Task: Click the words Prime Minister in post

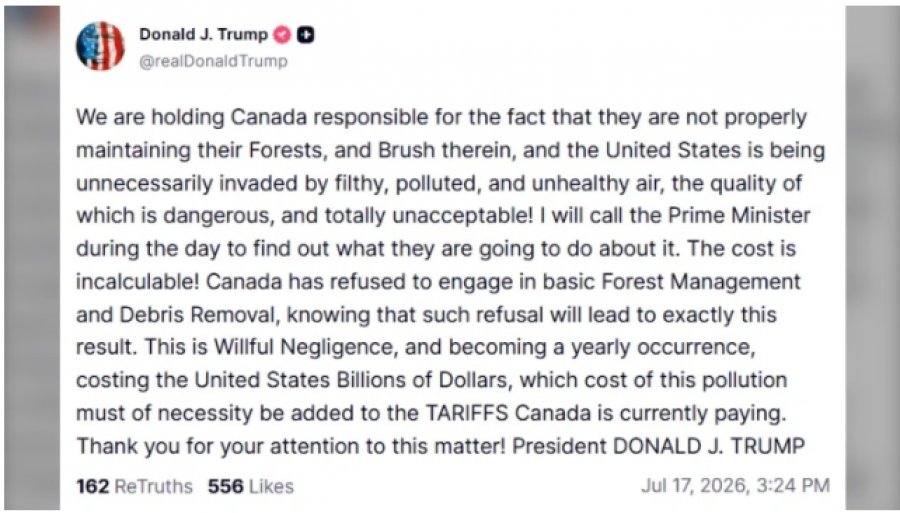Action: click(x=739, y=216)
